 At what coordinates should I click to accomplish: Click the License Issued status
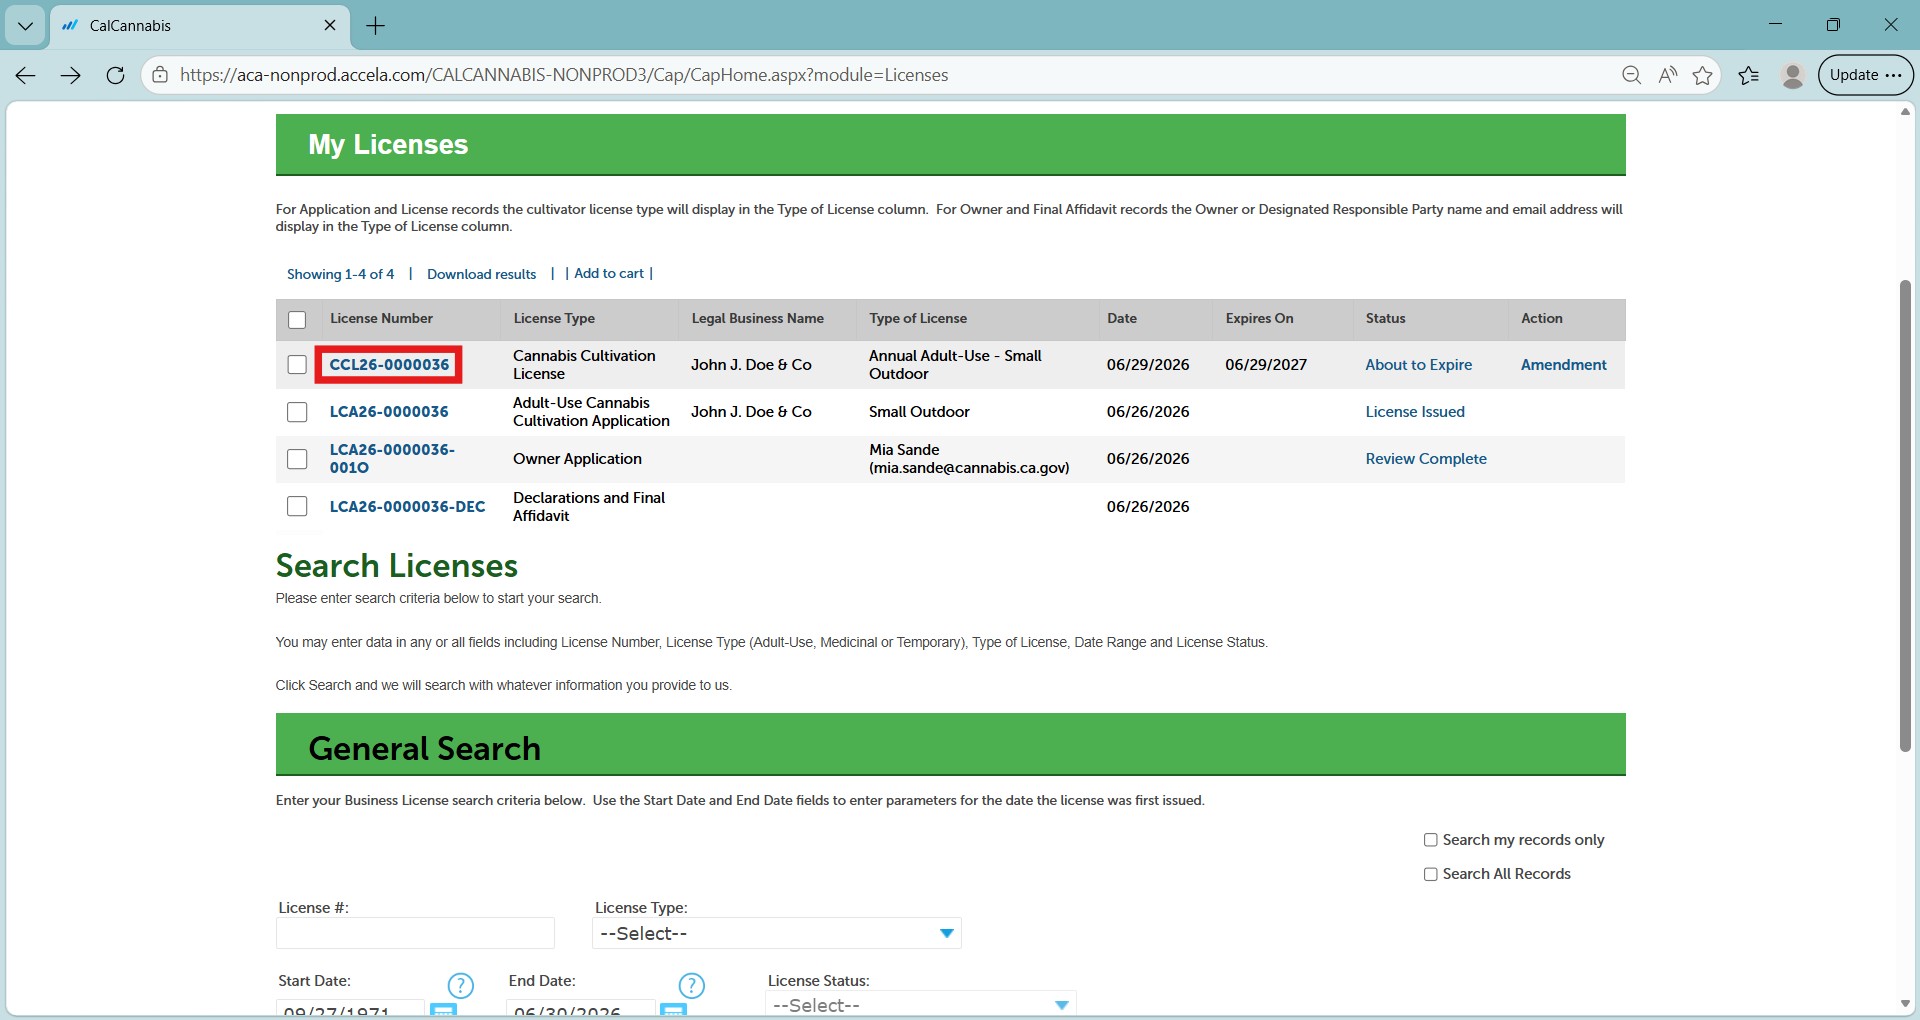click(x=1415, y=412)
